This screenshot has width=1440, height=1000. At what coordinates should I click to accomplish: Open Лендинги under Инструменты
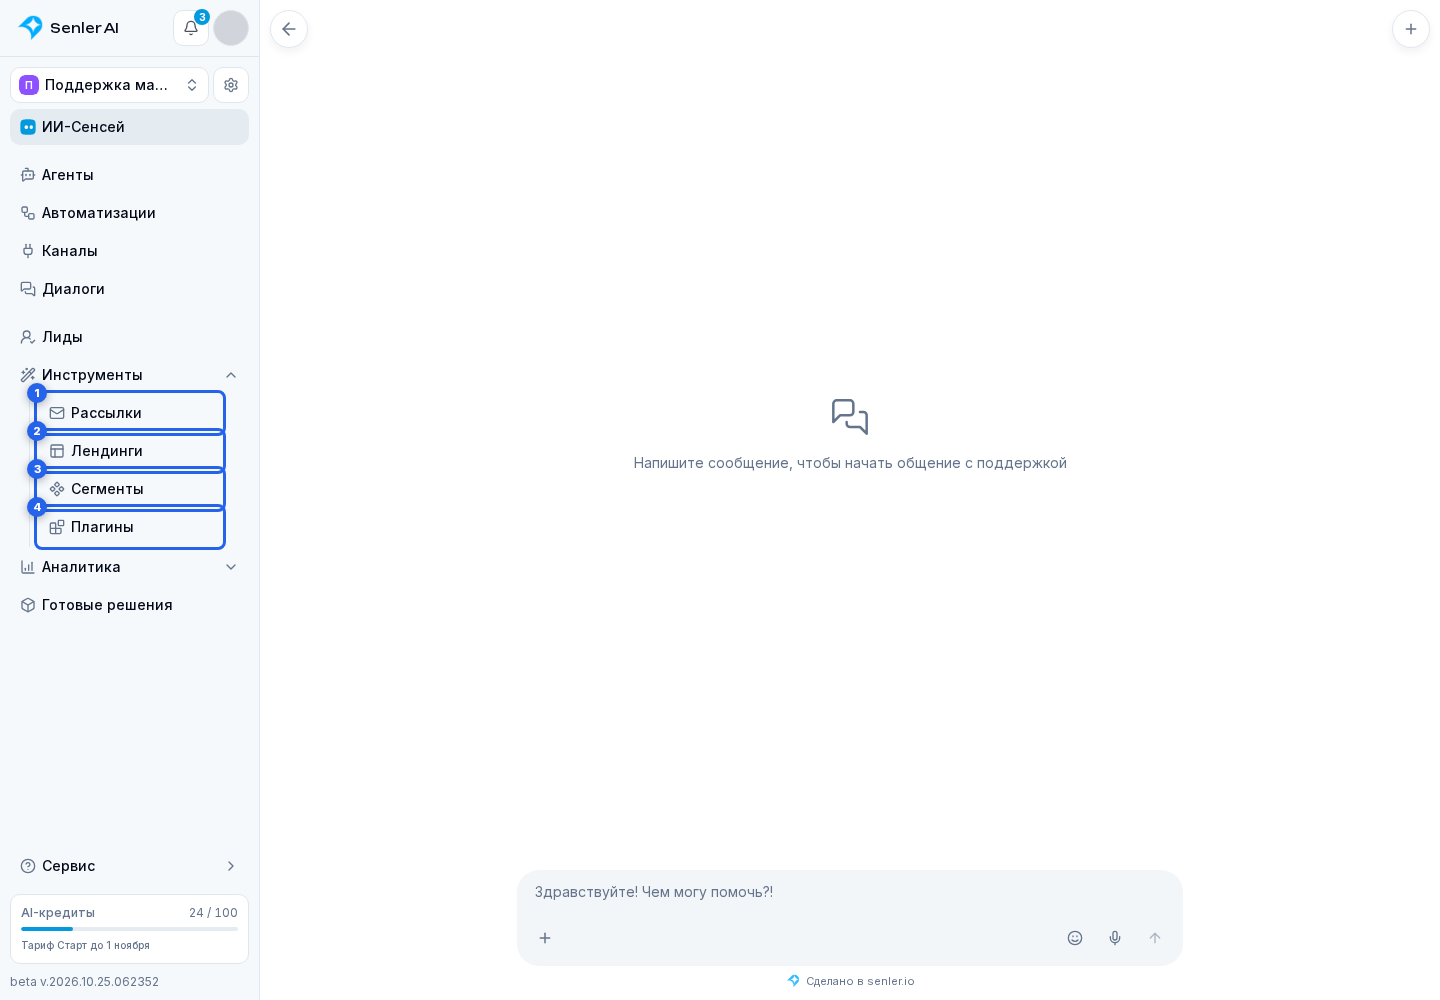click(130, 451)
